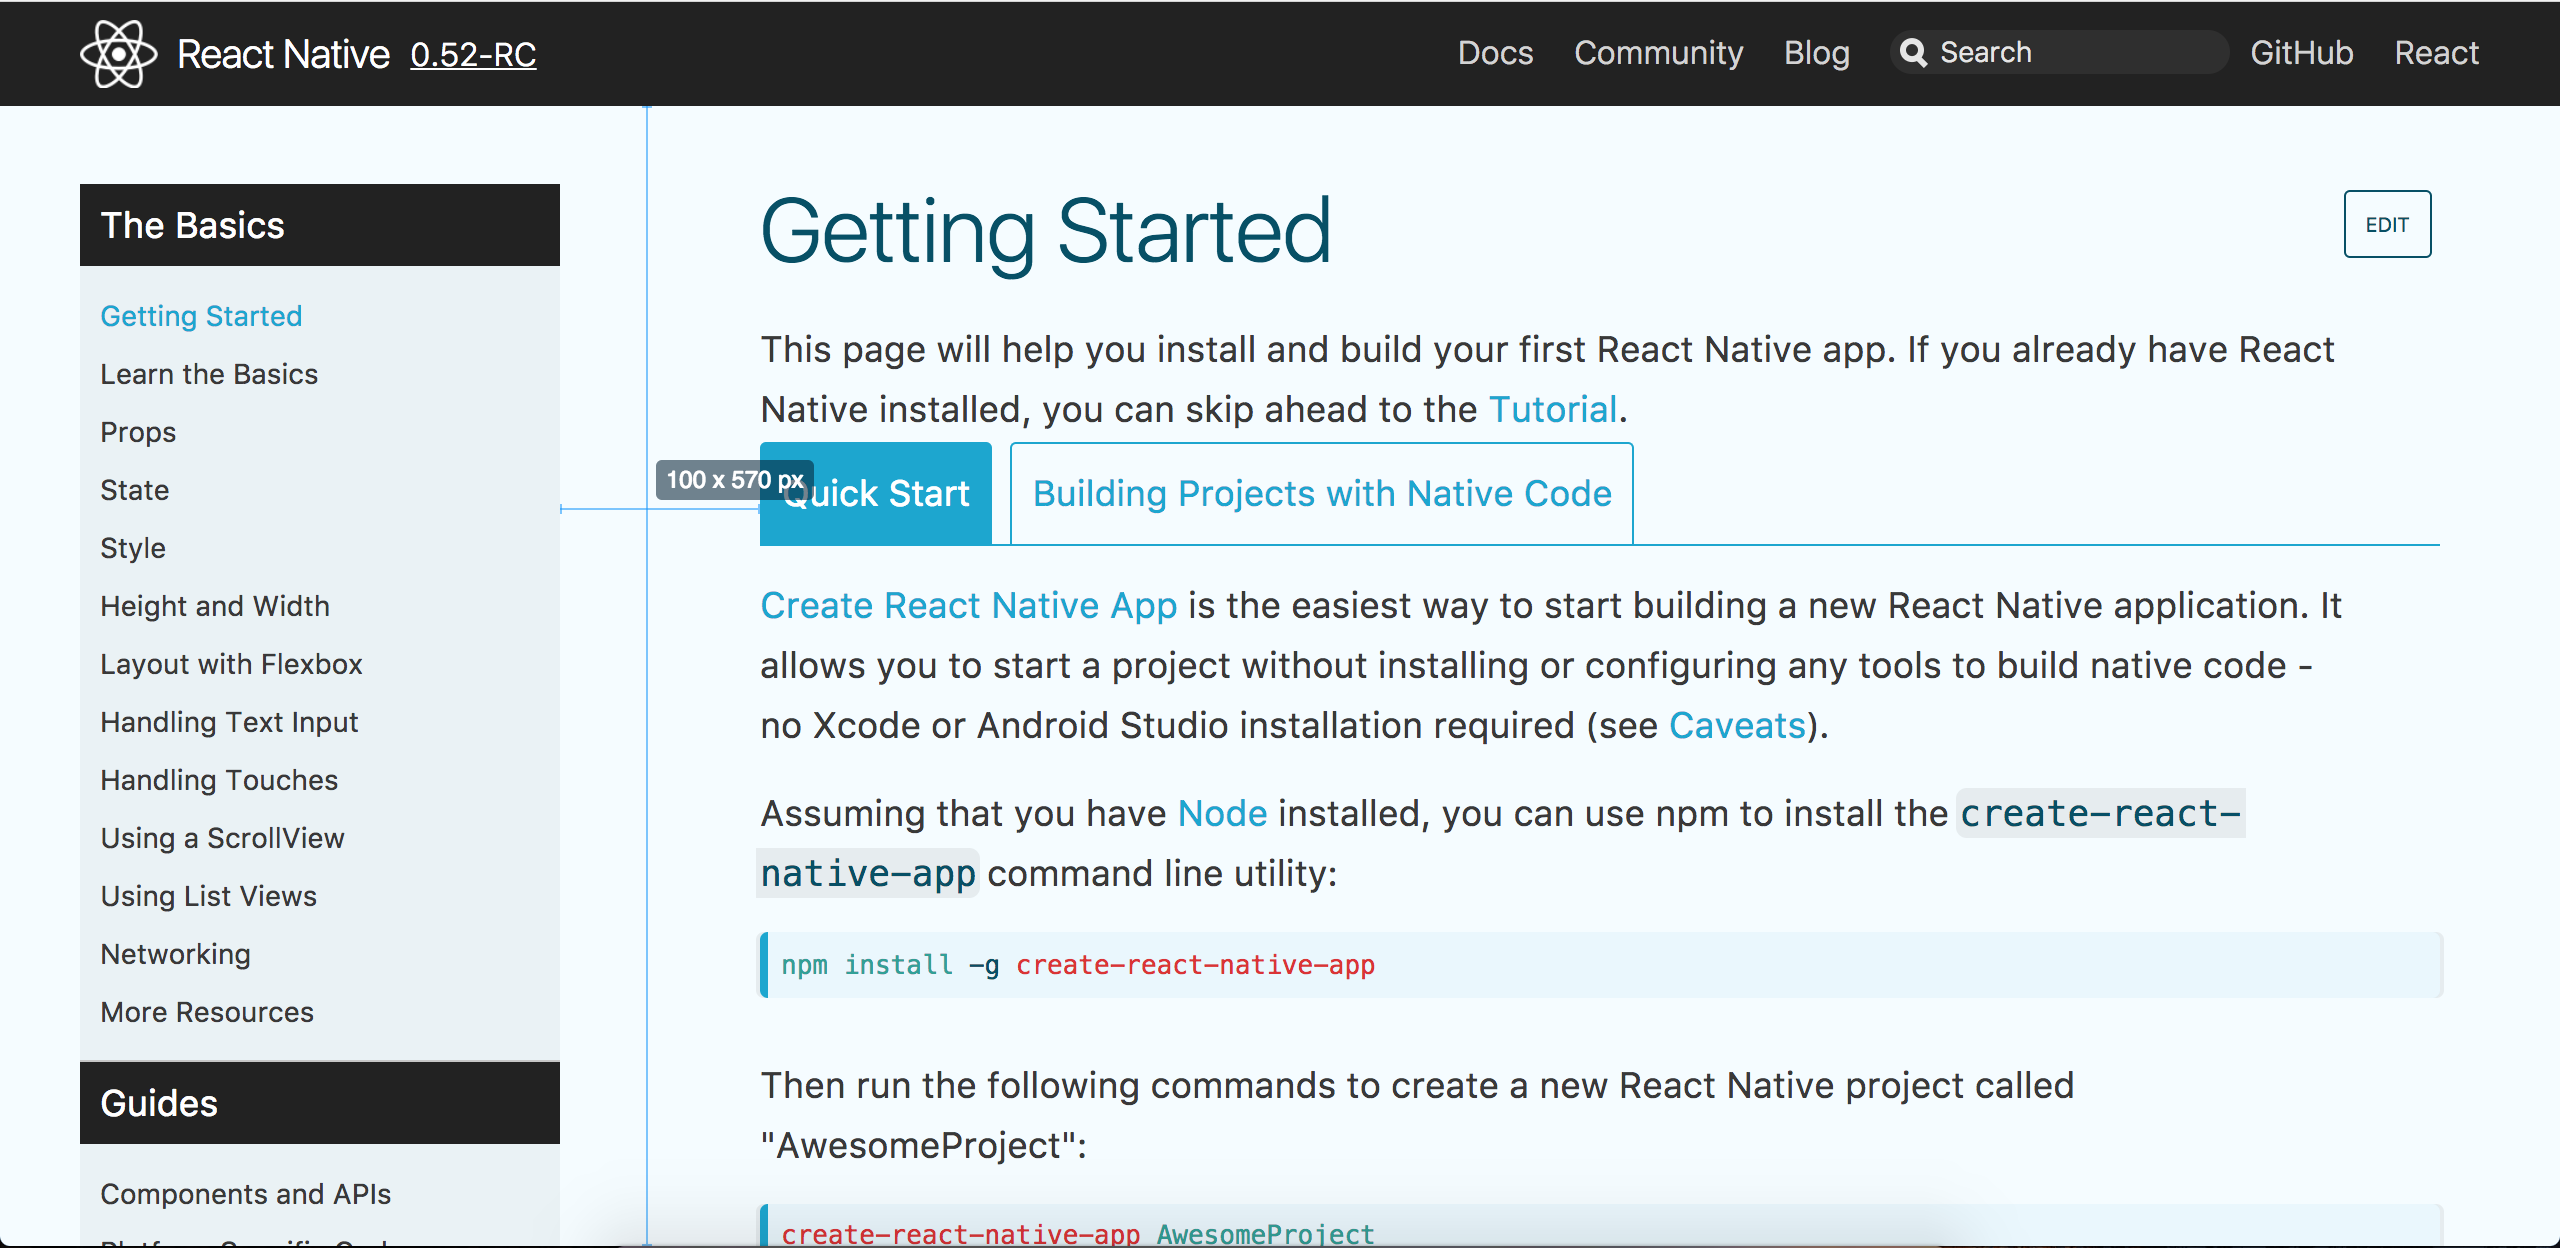Open Handling Touches sidebar item
The height and width of the screenshot is (1248, 2560).
[219, 780]
